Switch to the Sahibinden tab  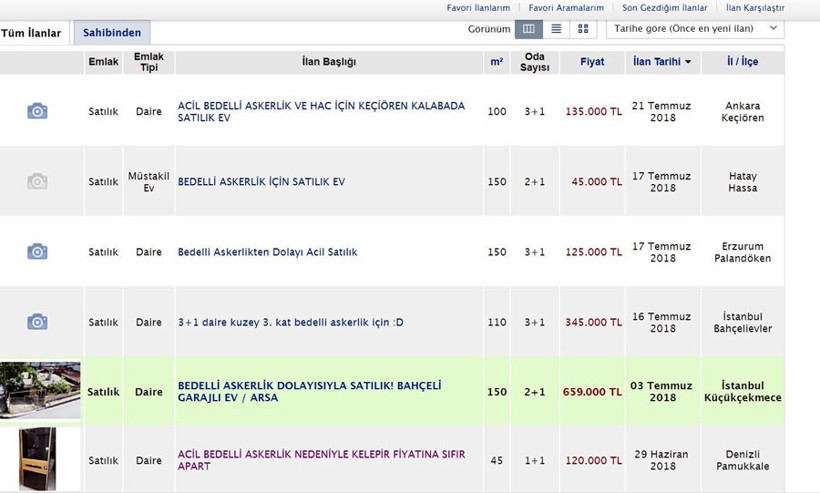coord(112,33)
